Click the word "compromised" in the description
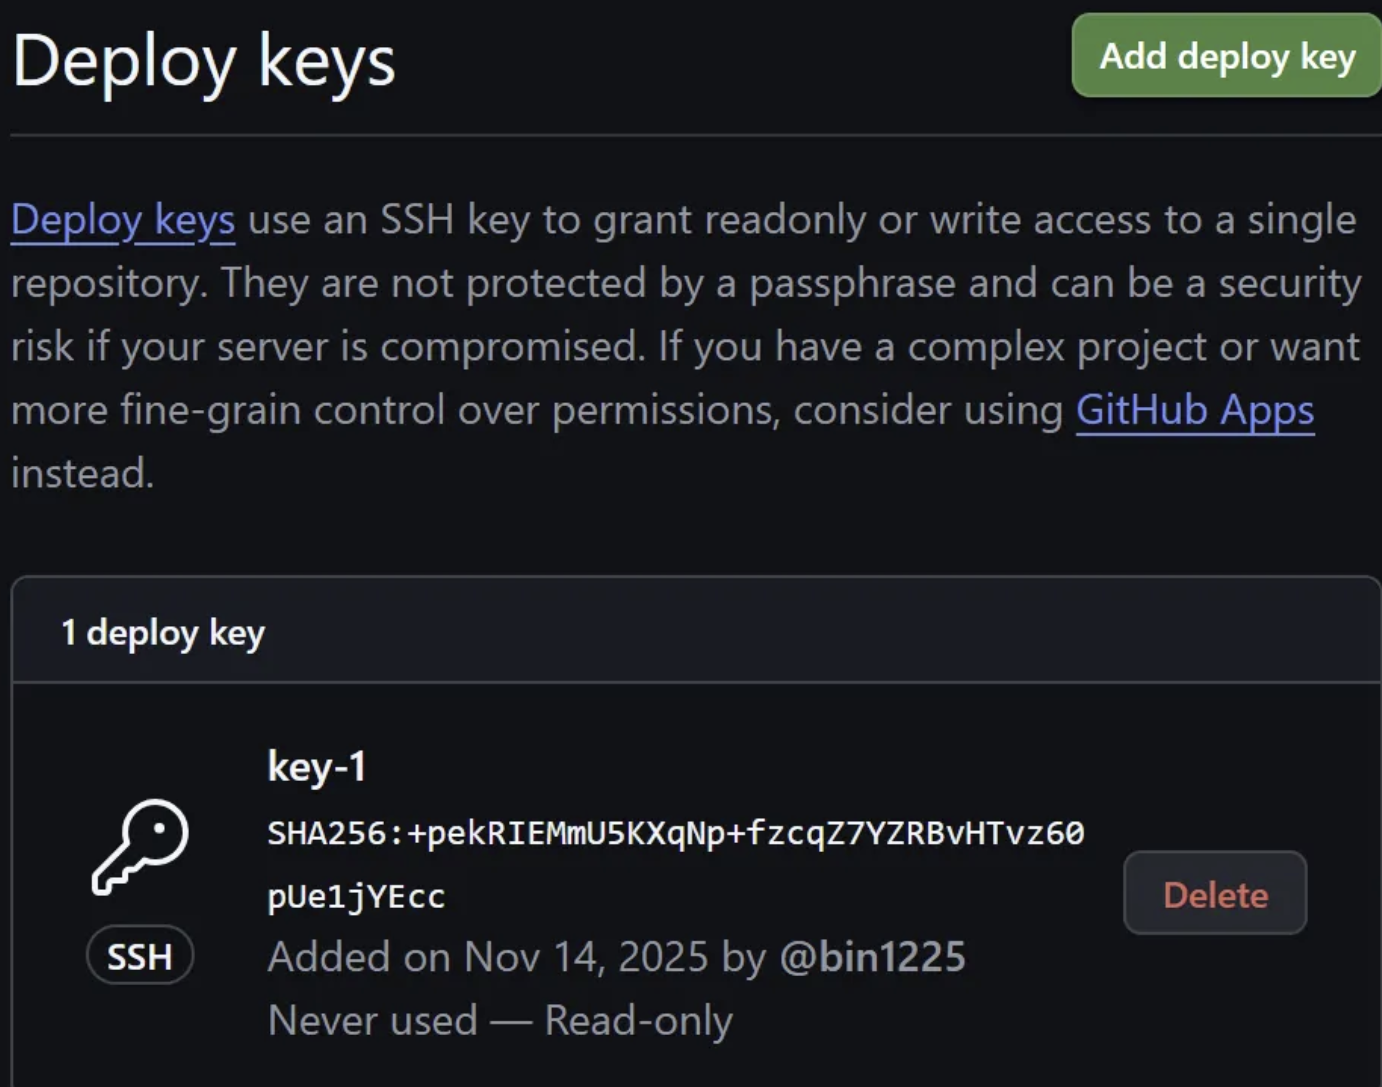The width and height of the screenshot is (1382, 1087). [x=510, y=347]
